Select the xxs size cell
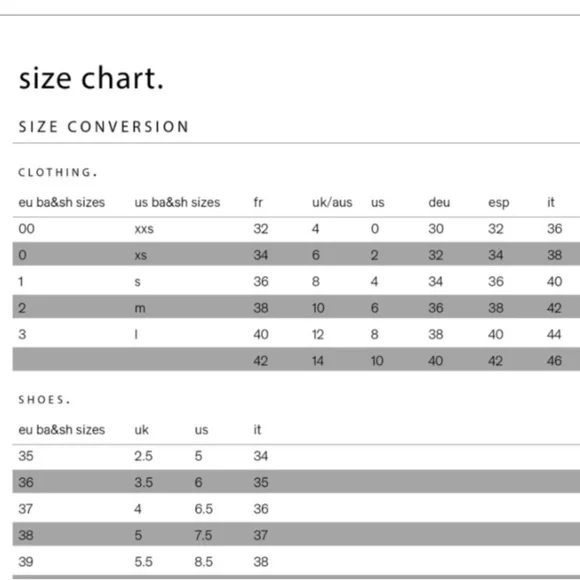The height and width of the screenshot is (580, 580). pos(144,229)
